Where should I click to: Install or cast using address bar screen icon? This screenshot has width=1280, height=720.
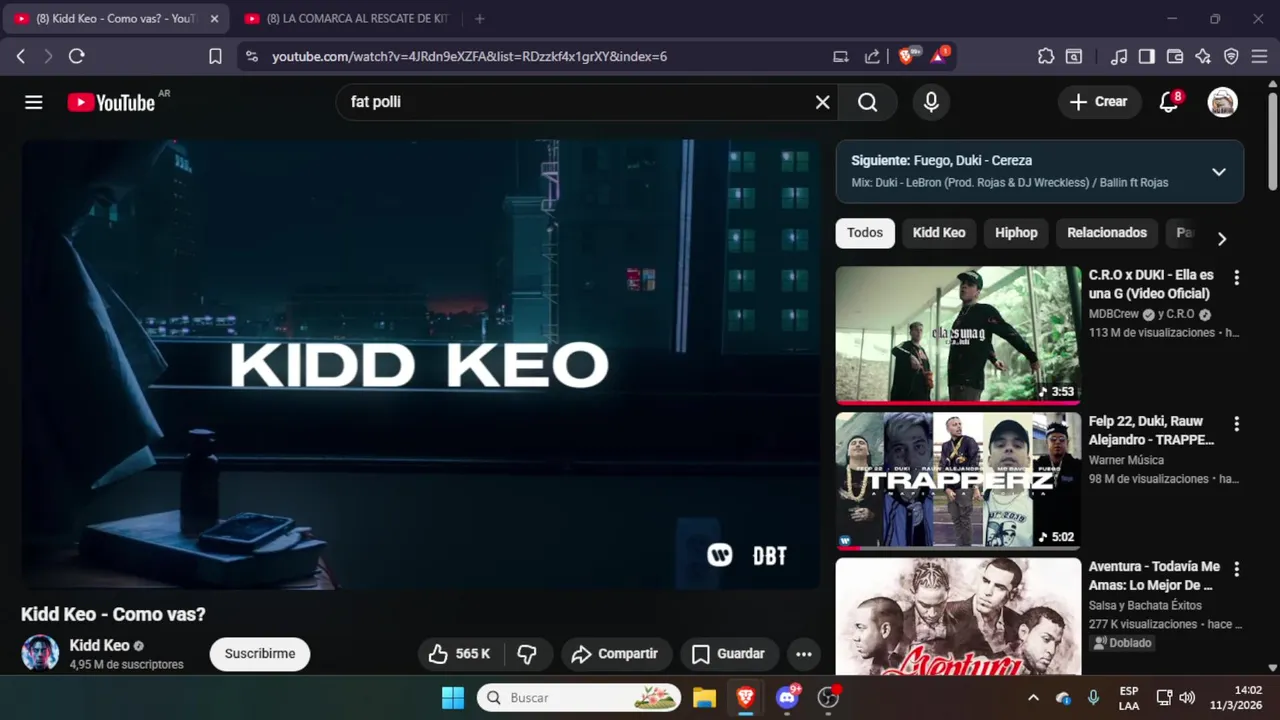point(841,56)
